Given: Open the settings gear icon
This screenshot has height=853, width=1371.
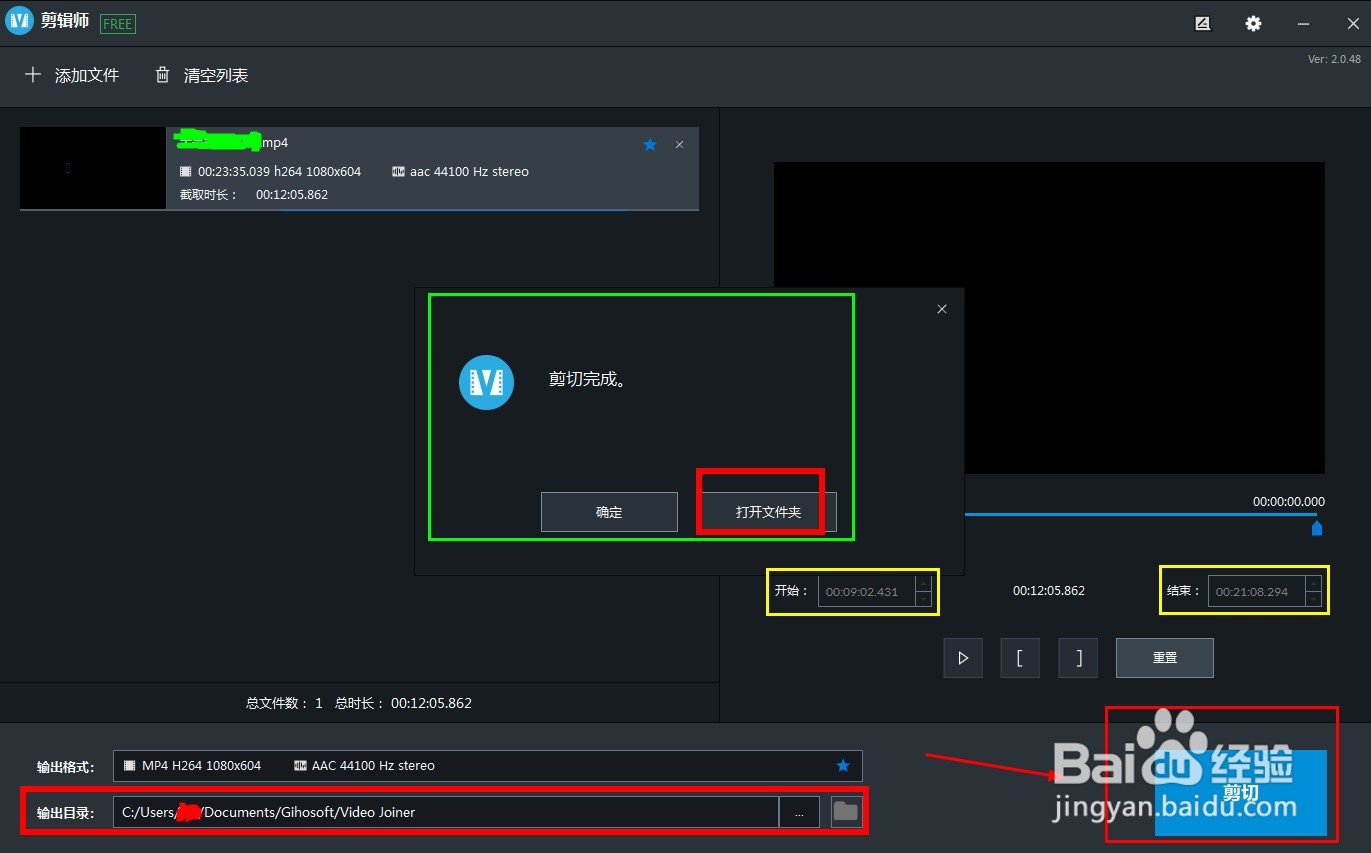Looking at the screenshot, I should coord(1253,24).
